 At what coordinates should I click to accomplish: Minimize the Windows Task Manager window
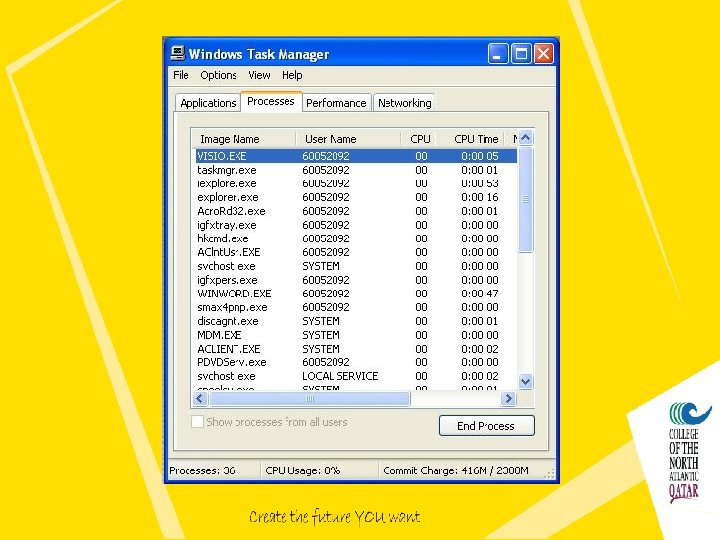click(x=498, y=54)
